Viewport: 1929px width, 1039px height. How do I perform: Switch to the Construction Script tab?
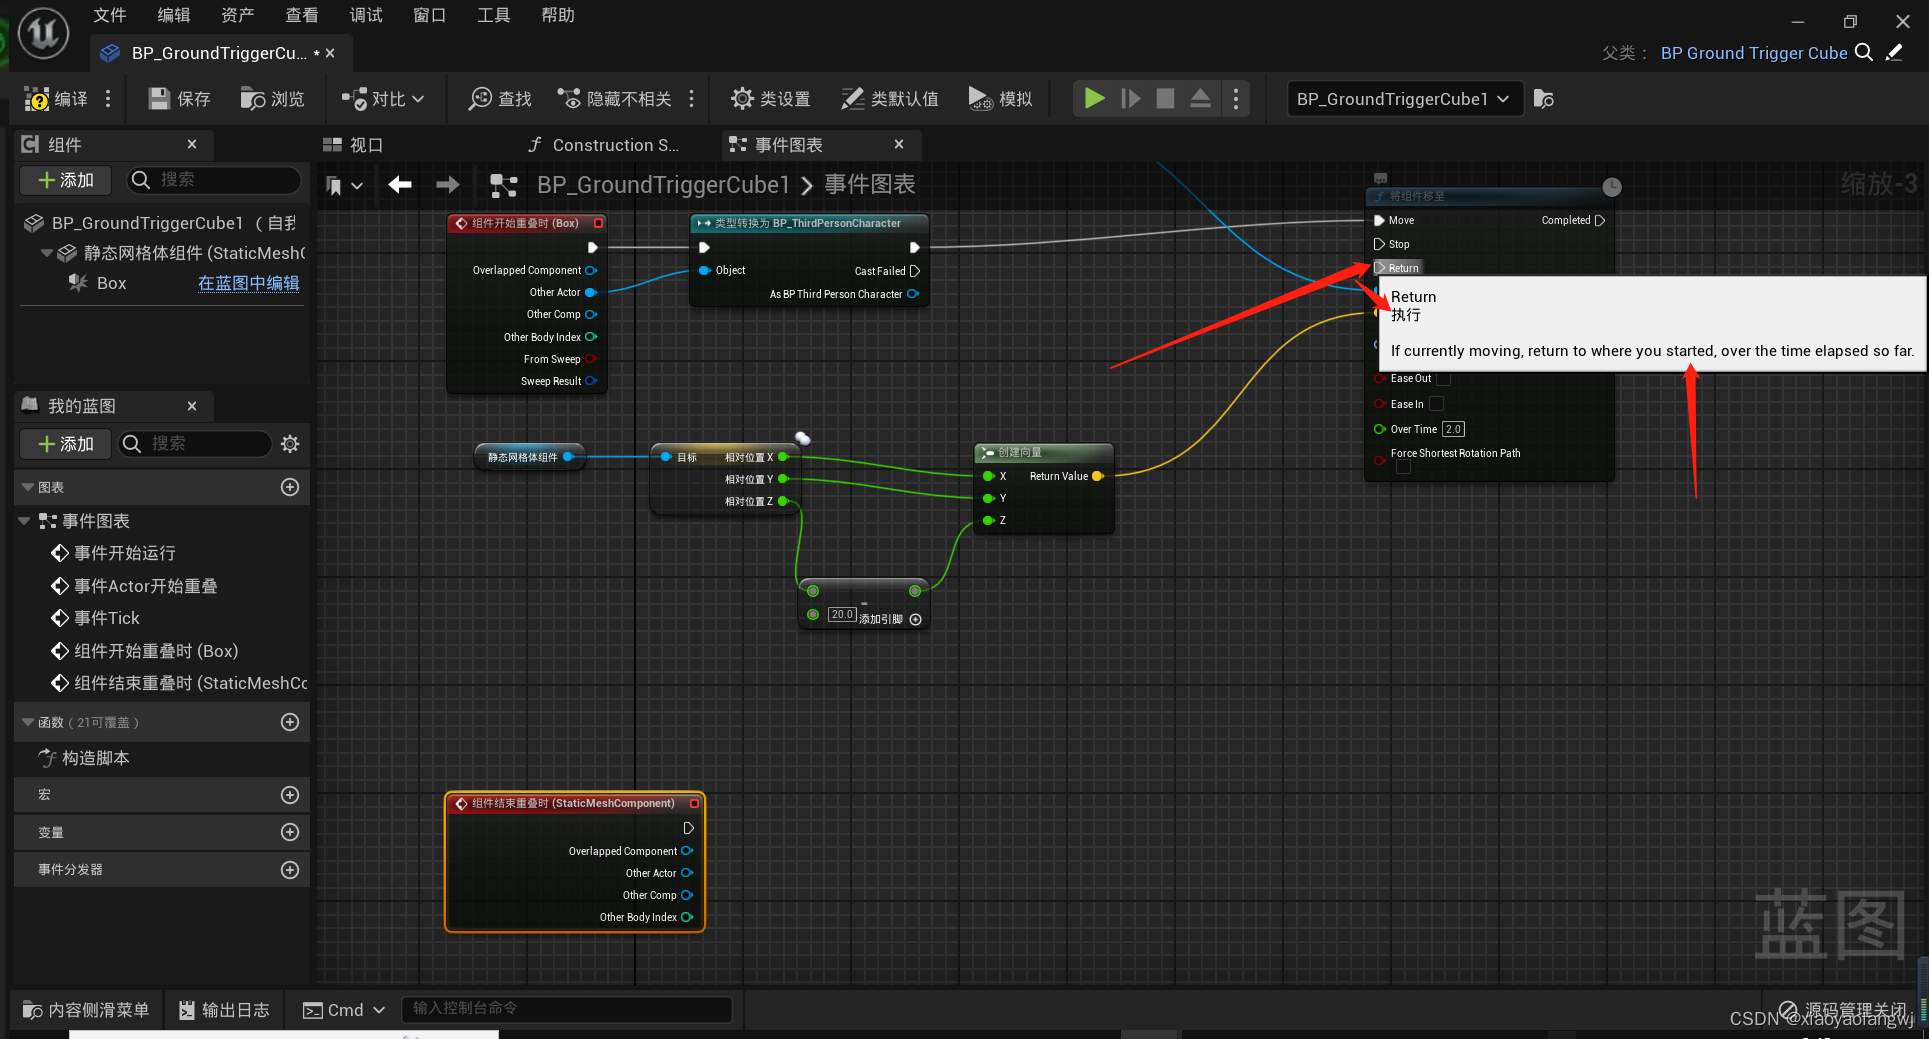click(604, 145)
